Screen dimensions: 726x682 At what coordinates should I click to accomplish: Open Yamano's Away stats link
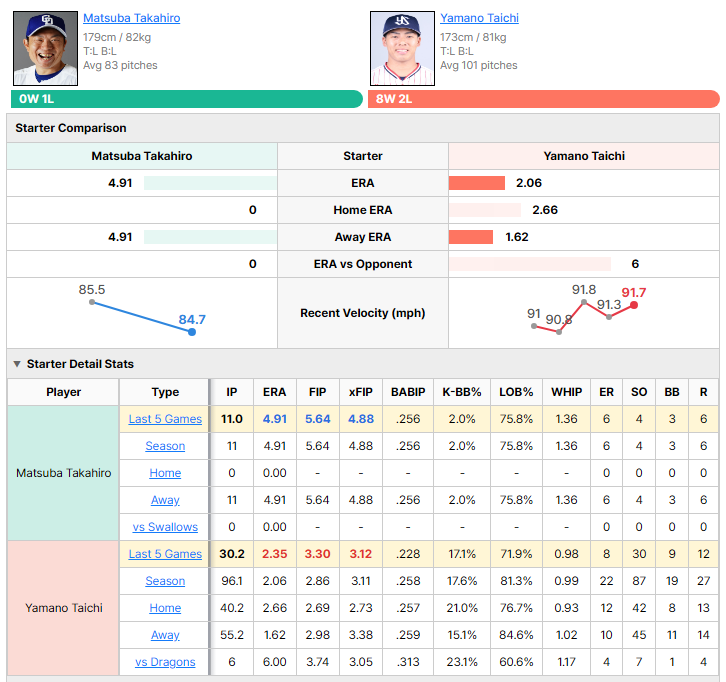click(x=165, y=635)
